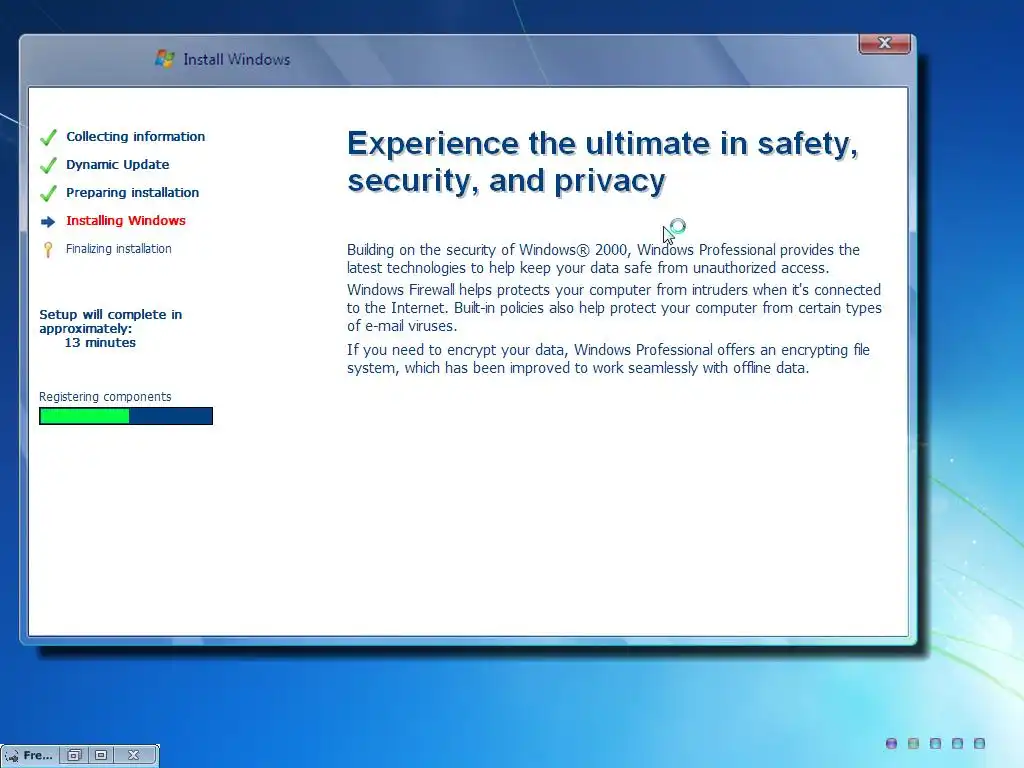Restore the minimized Fre... window
The height and width of the screenshot is (768, 1024).
pos(74,755)
